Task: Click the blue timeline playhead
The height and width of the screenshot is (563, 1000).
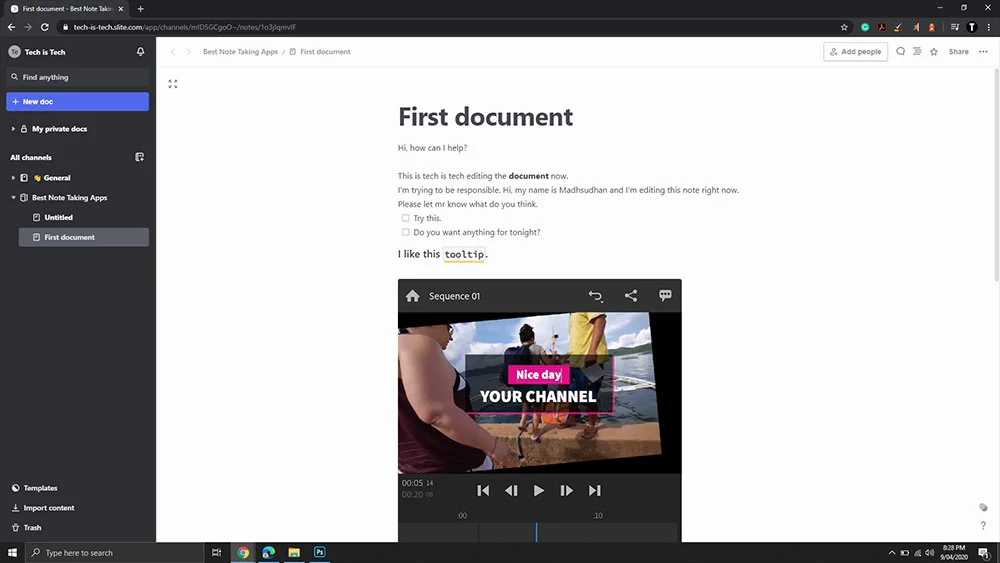Action: pos(536,532)
